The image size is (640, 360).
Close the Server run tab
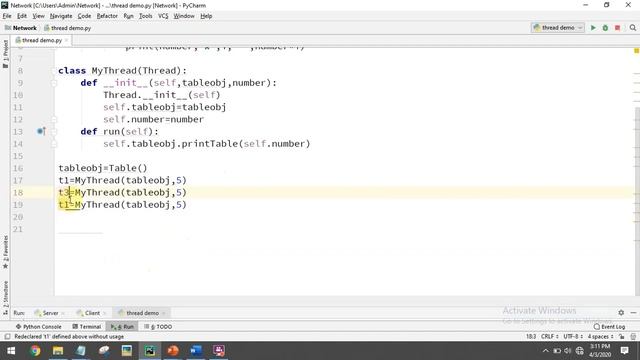pyautogui.click(x=63, y=313)
